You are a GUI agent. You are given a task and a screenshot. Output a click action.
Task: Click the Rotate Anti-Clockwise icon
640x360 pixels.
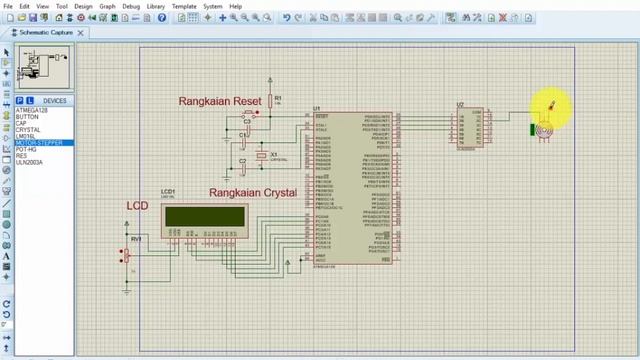(6, 314)
